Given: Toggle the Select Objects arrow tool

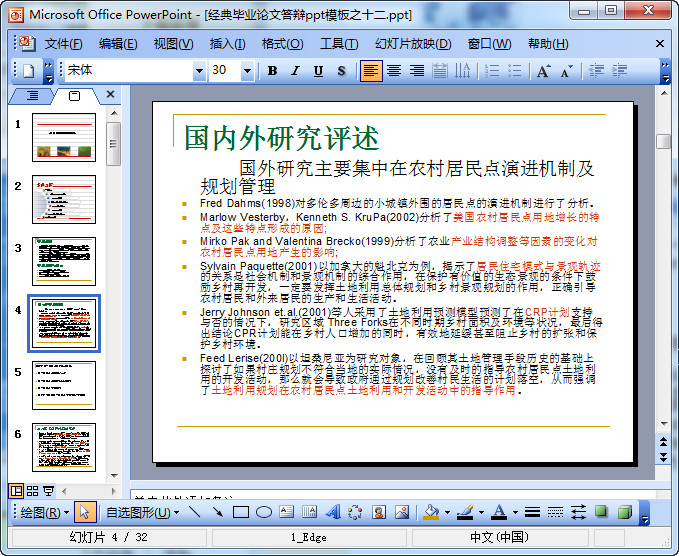Looking at the screenshot, I should pos(84,512).
